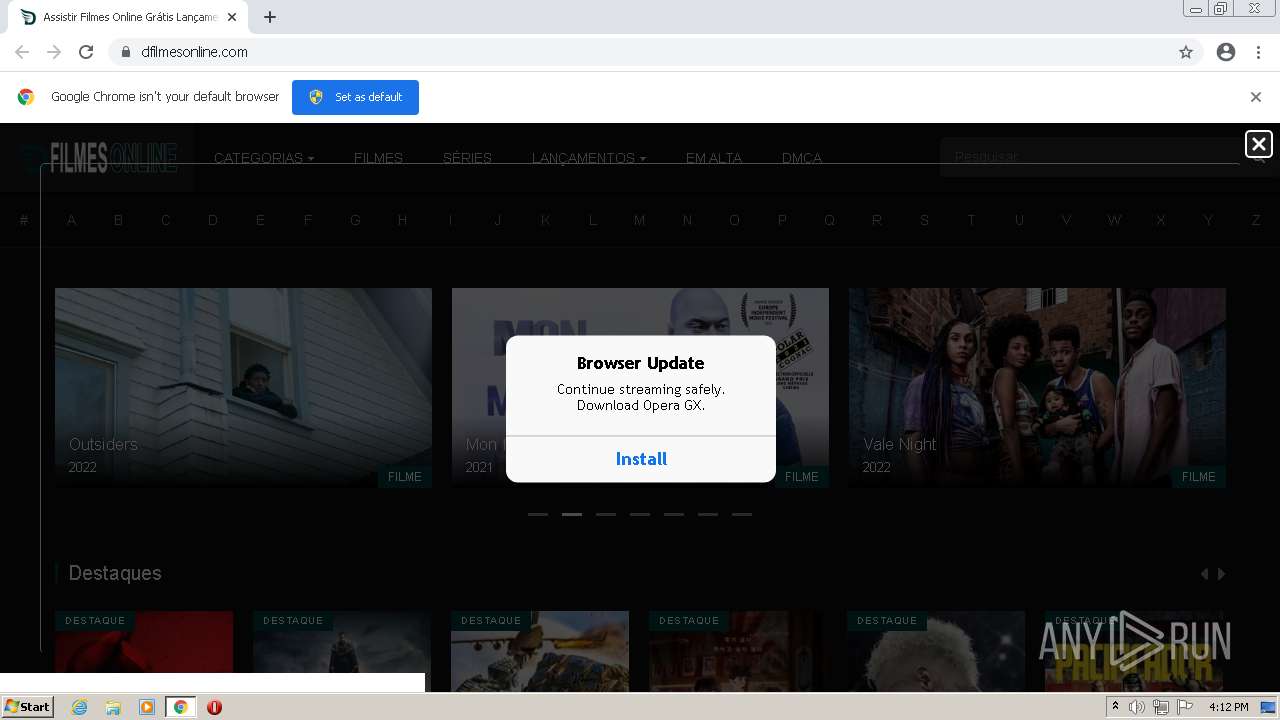This screenshot has width=1280, height=720.
Task: Open Chrome profile avatar menu
Action: pyautogui.click(x=1226, y=52)
